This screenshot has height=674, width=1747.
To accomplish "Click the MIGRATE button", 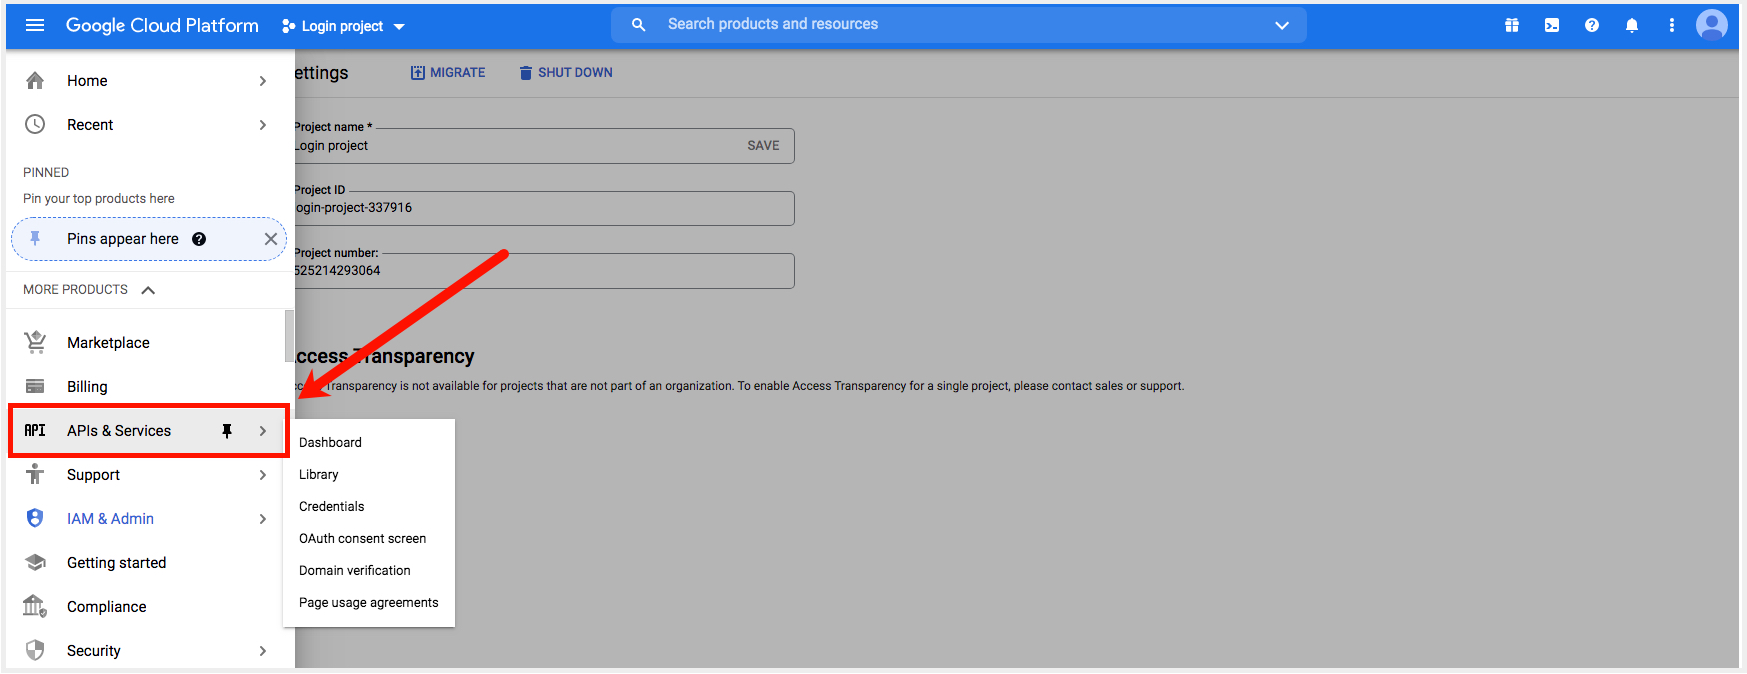I will point(448,72).
